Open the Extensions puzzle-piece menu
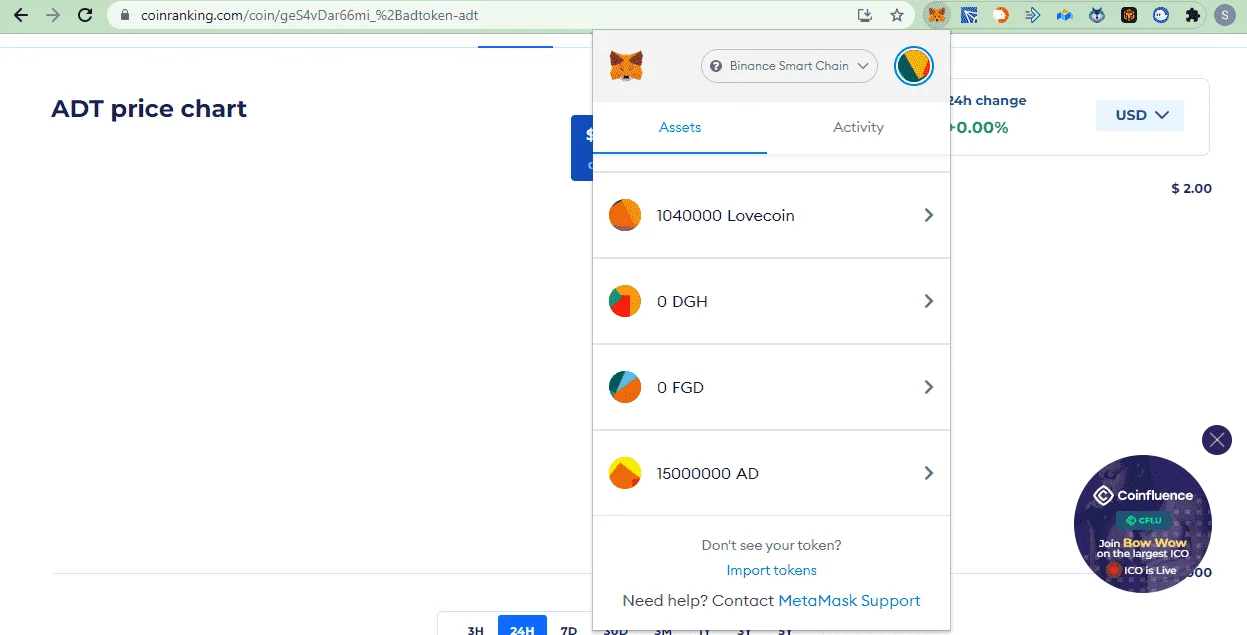The width and height of the screenshot is (1247, 635). (1192, 15)
